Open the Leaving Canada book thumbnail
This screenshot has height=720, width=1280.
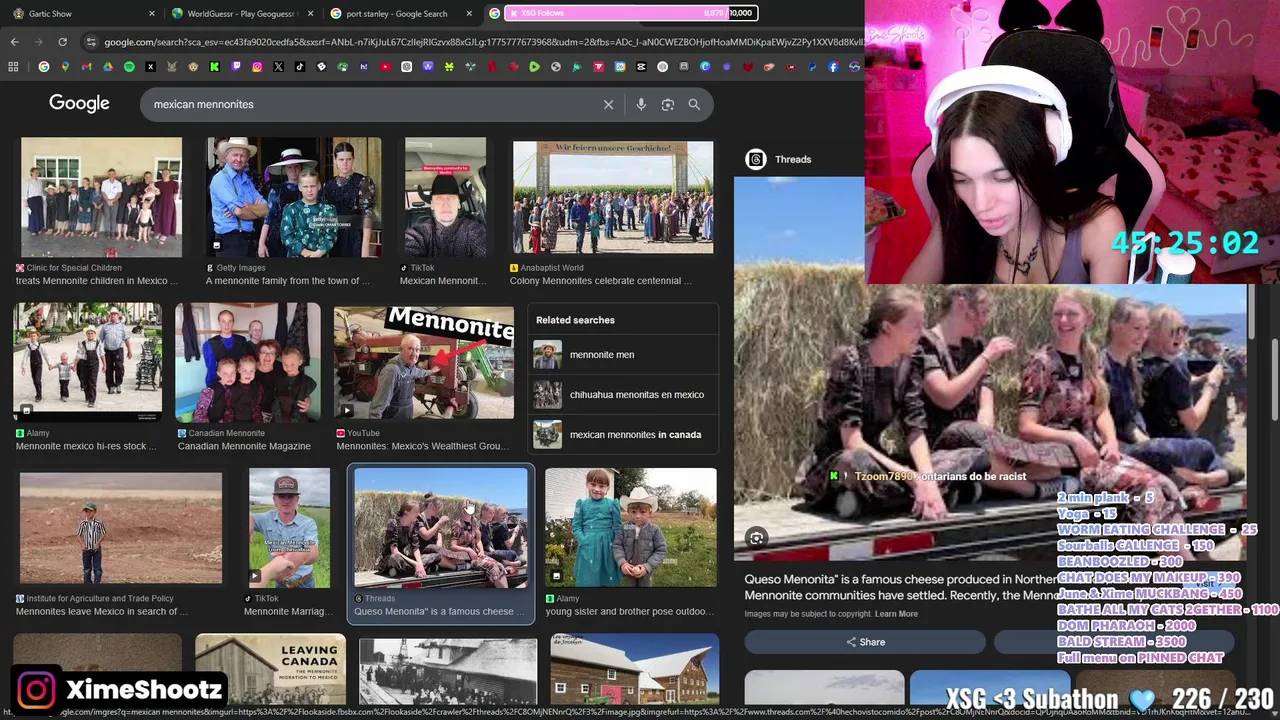pyautogui.click(x=270, y=669)
